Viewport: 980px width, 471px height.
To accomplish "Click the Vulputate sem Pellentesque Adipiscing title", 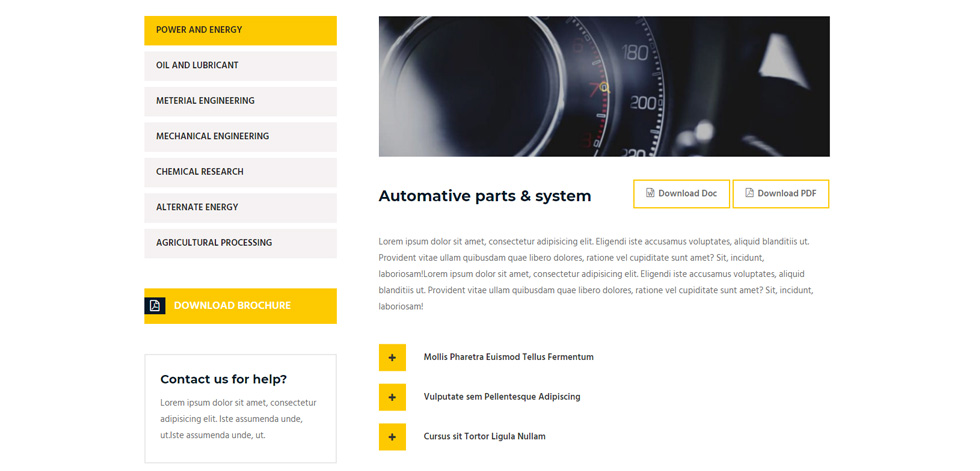I will coord(502,397).
